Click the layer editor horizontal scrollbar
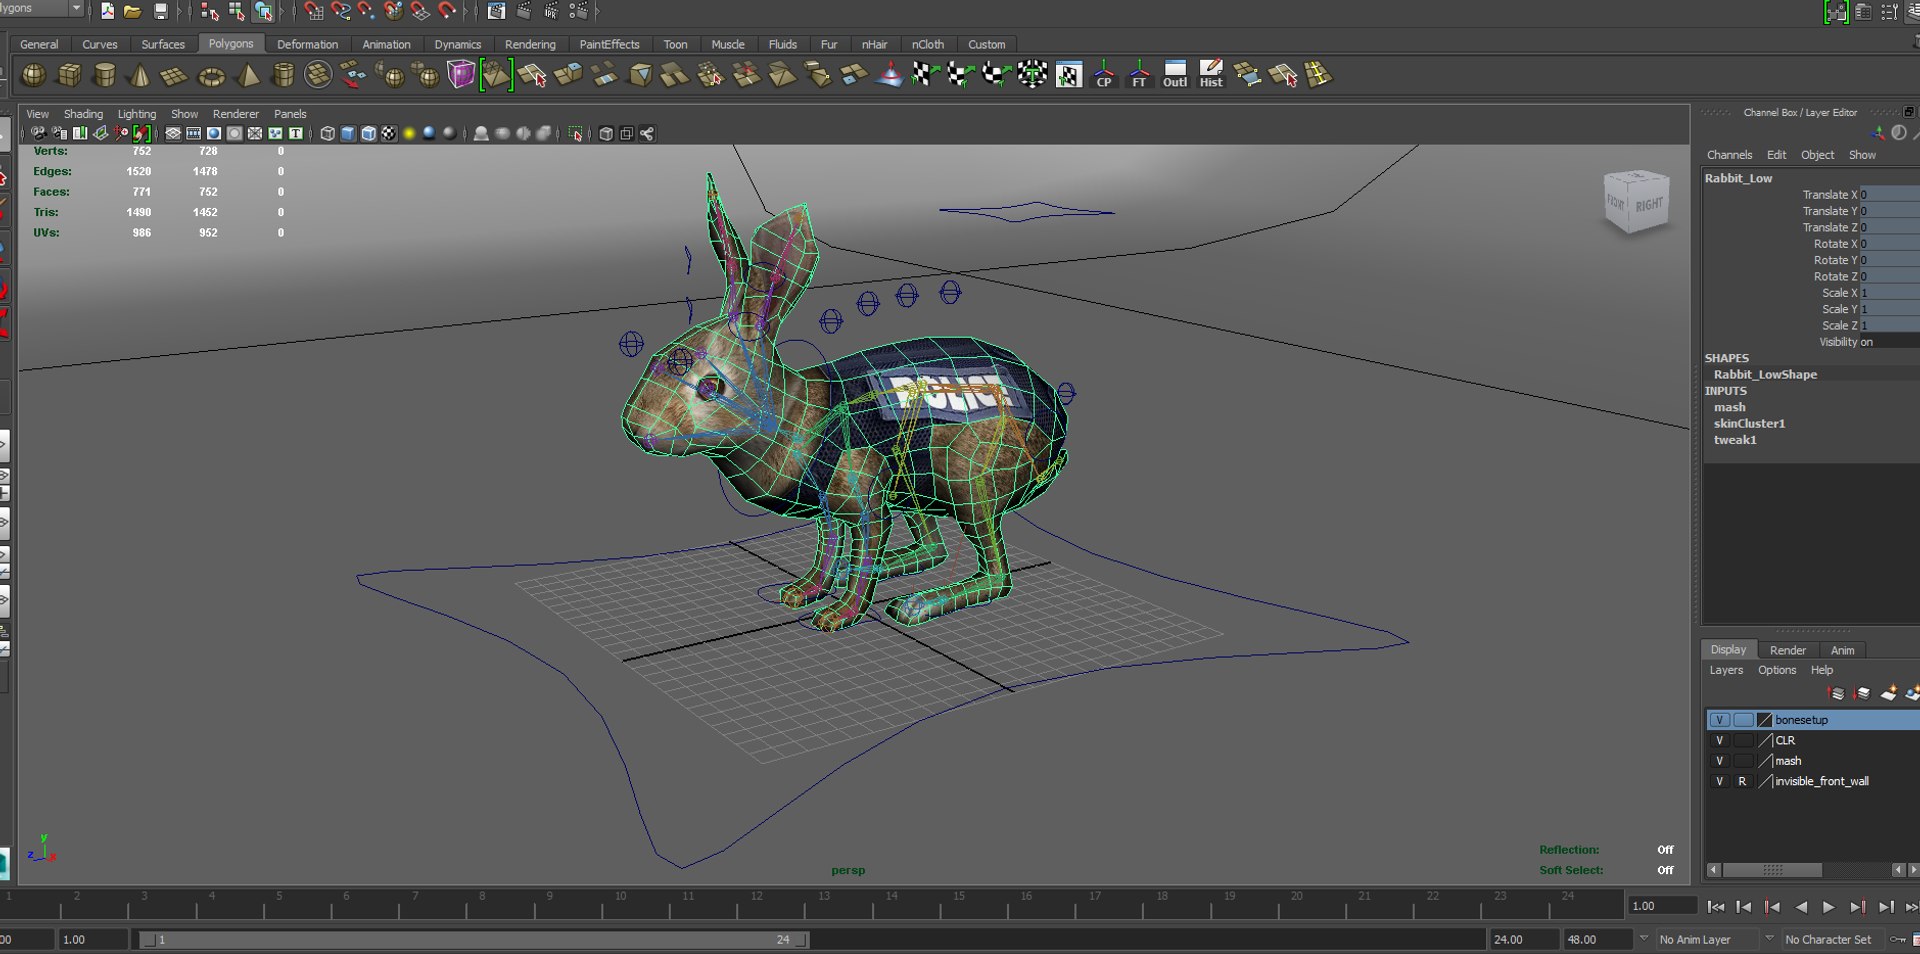The image size is (1920, 954). click(1772, 870)
